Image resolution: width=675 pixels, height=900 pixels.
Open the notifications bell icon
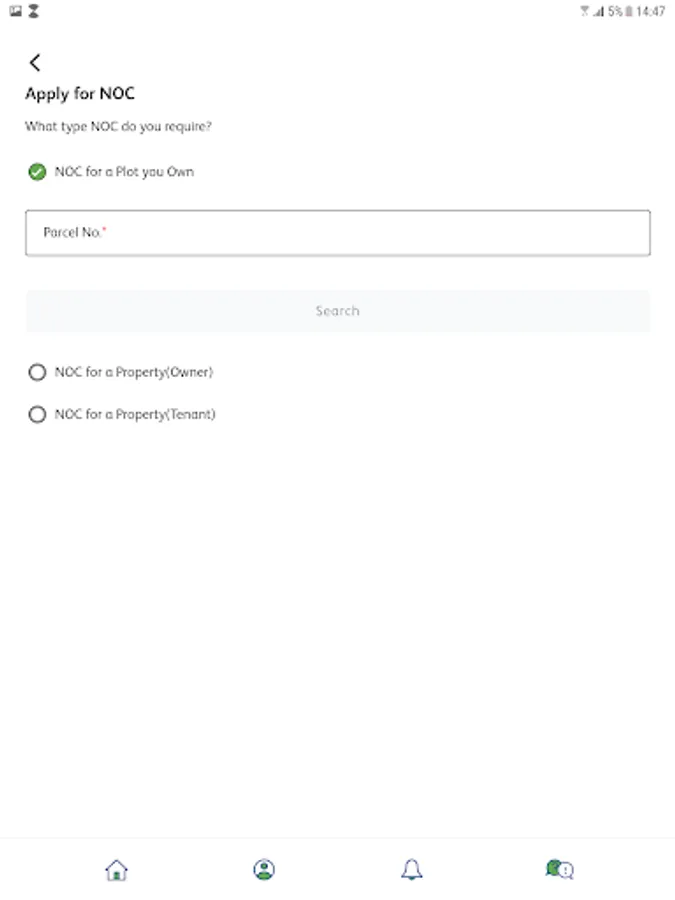point(411,870)
